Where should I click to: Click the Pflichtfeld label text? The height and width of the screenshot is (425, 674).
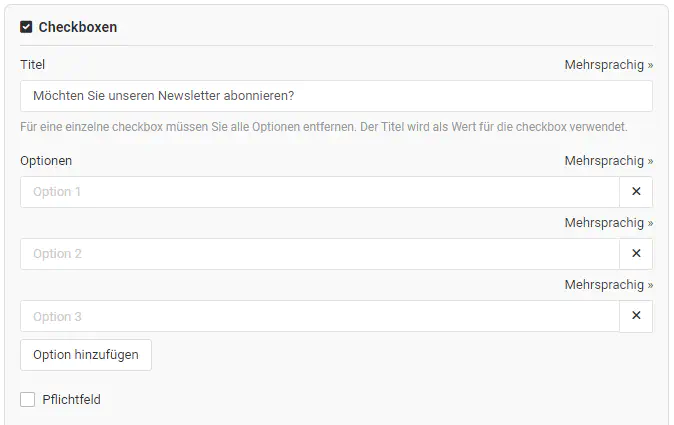pyautogui.click(x=71, y=400)
